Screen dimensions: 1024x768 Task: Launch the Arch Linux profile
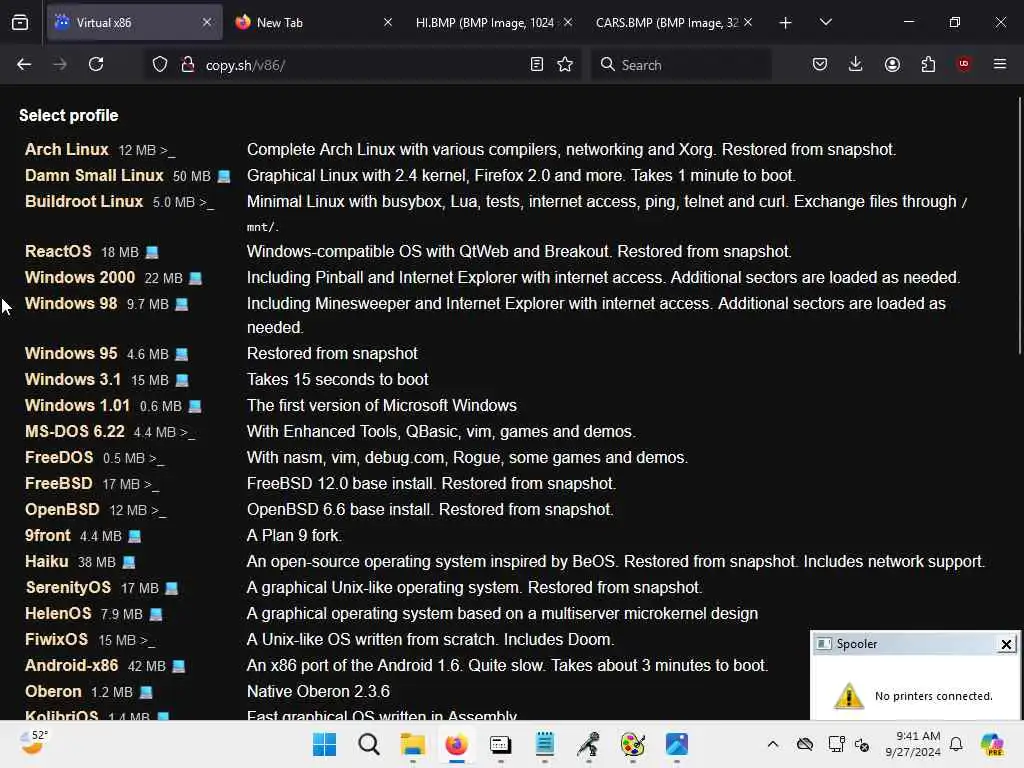pyautogui.click(x=67, y=150)
